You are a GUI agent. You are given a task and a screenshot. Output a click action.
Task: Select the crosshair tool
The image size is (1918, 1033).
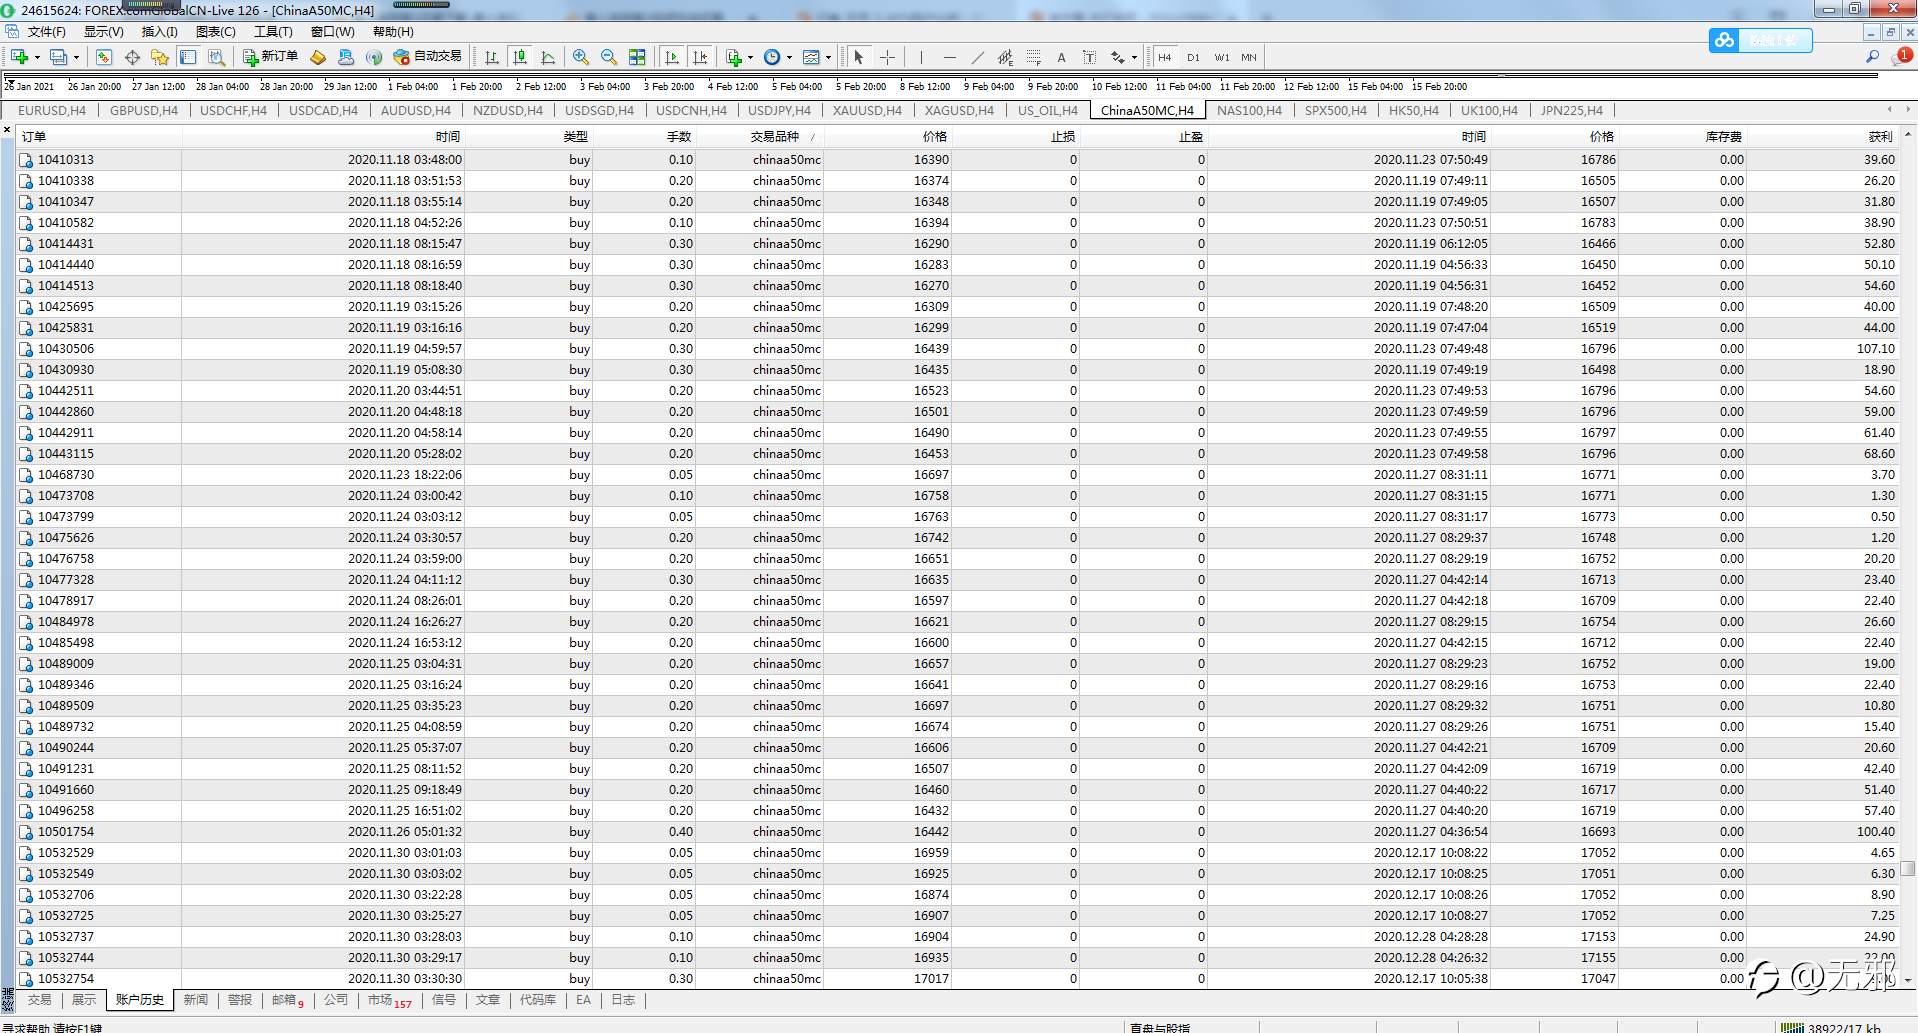tap(887, 57)
